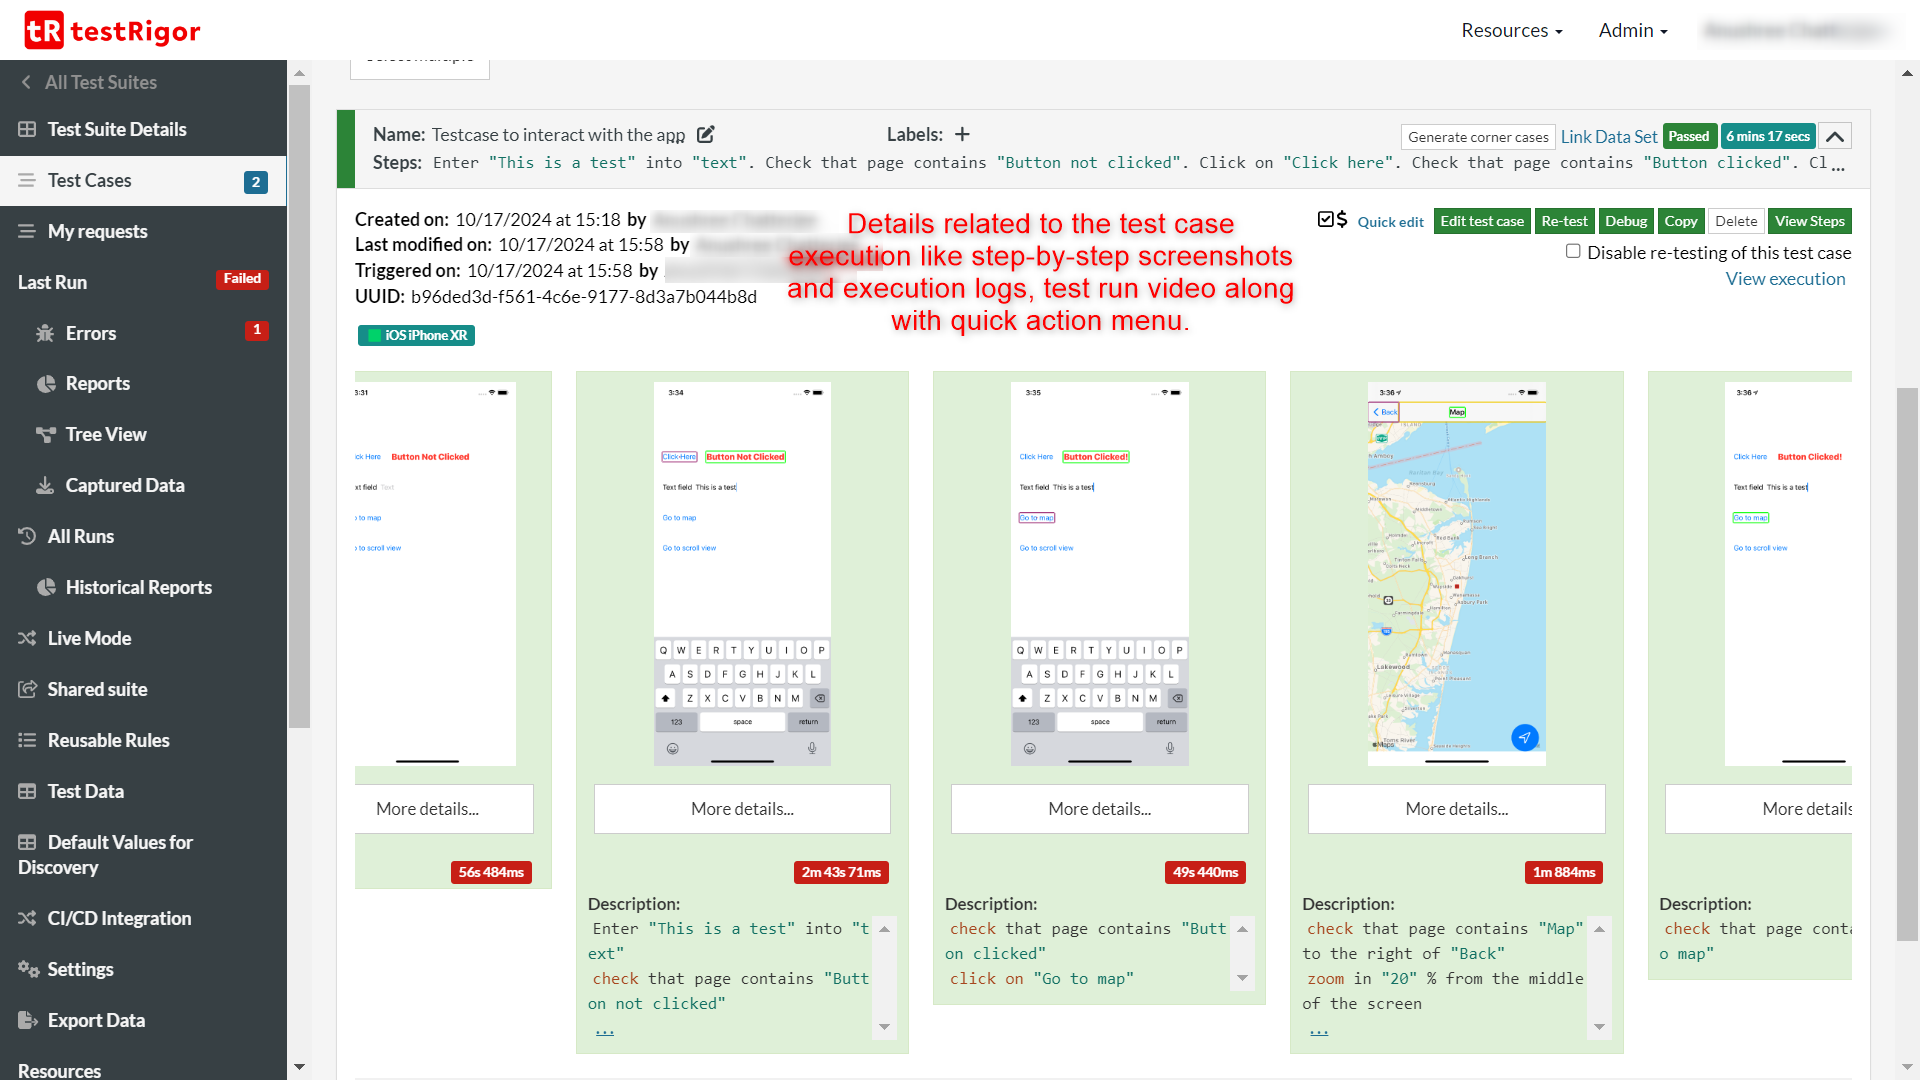Open Settings gears icon
Viewport: 1920px width, 1080px height.
pyautogui.click(x=27, y=969)
